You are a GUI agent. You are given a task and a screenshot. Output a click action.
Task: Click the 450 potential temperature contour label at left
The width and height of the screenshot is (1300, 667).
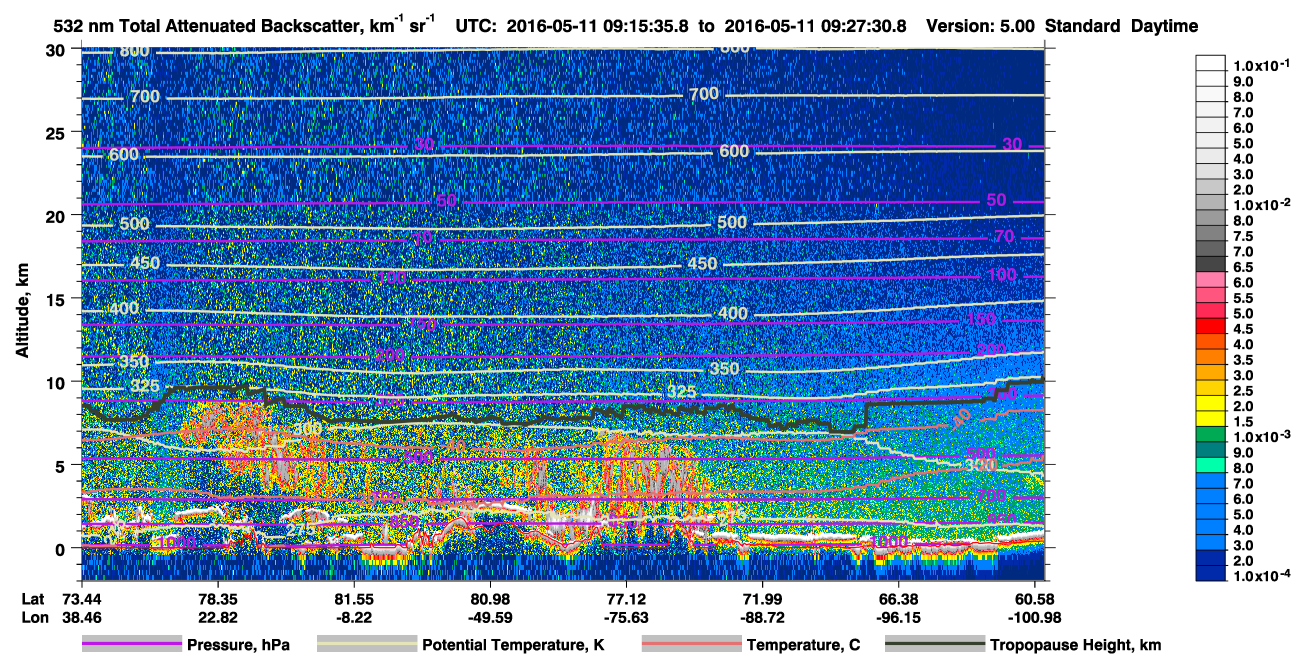coord(144,263)
